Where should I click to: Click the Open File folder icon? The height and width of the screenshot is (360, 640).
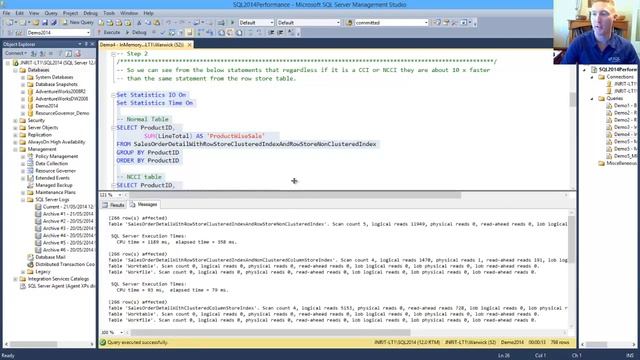(x=36, y=22)
